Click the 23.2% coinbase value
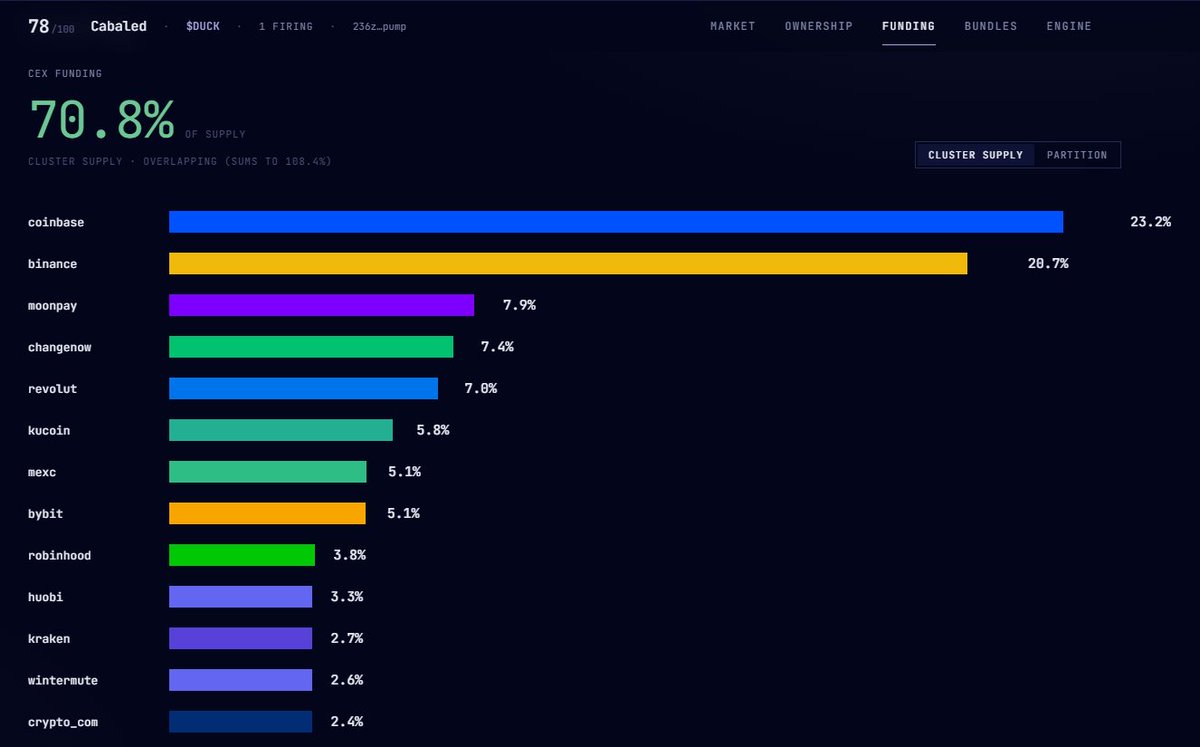The image size is (1200, 747). (1150, 222)
